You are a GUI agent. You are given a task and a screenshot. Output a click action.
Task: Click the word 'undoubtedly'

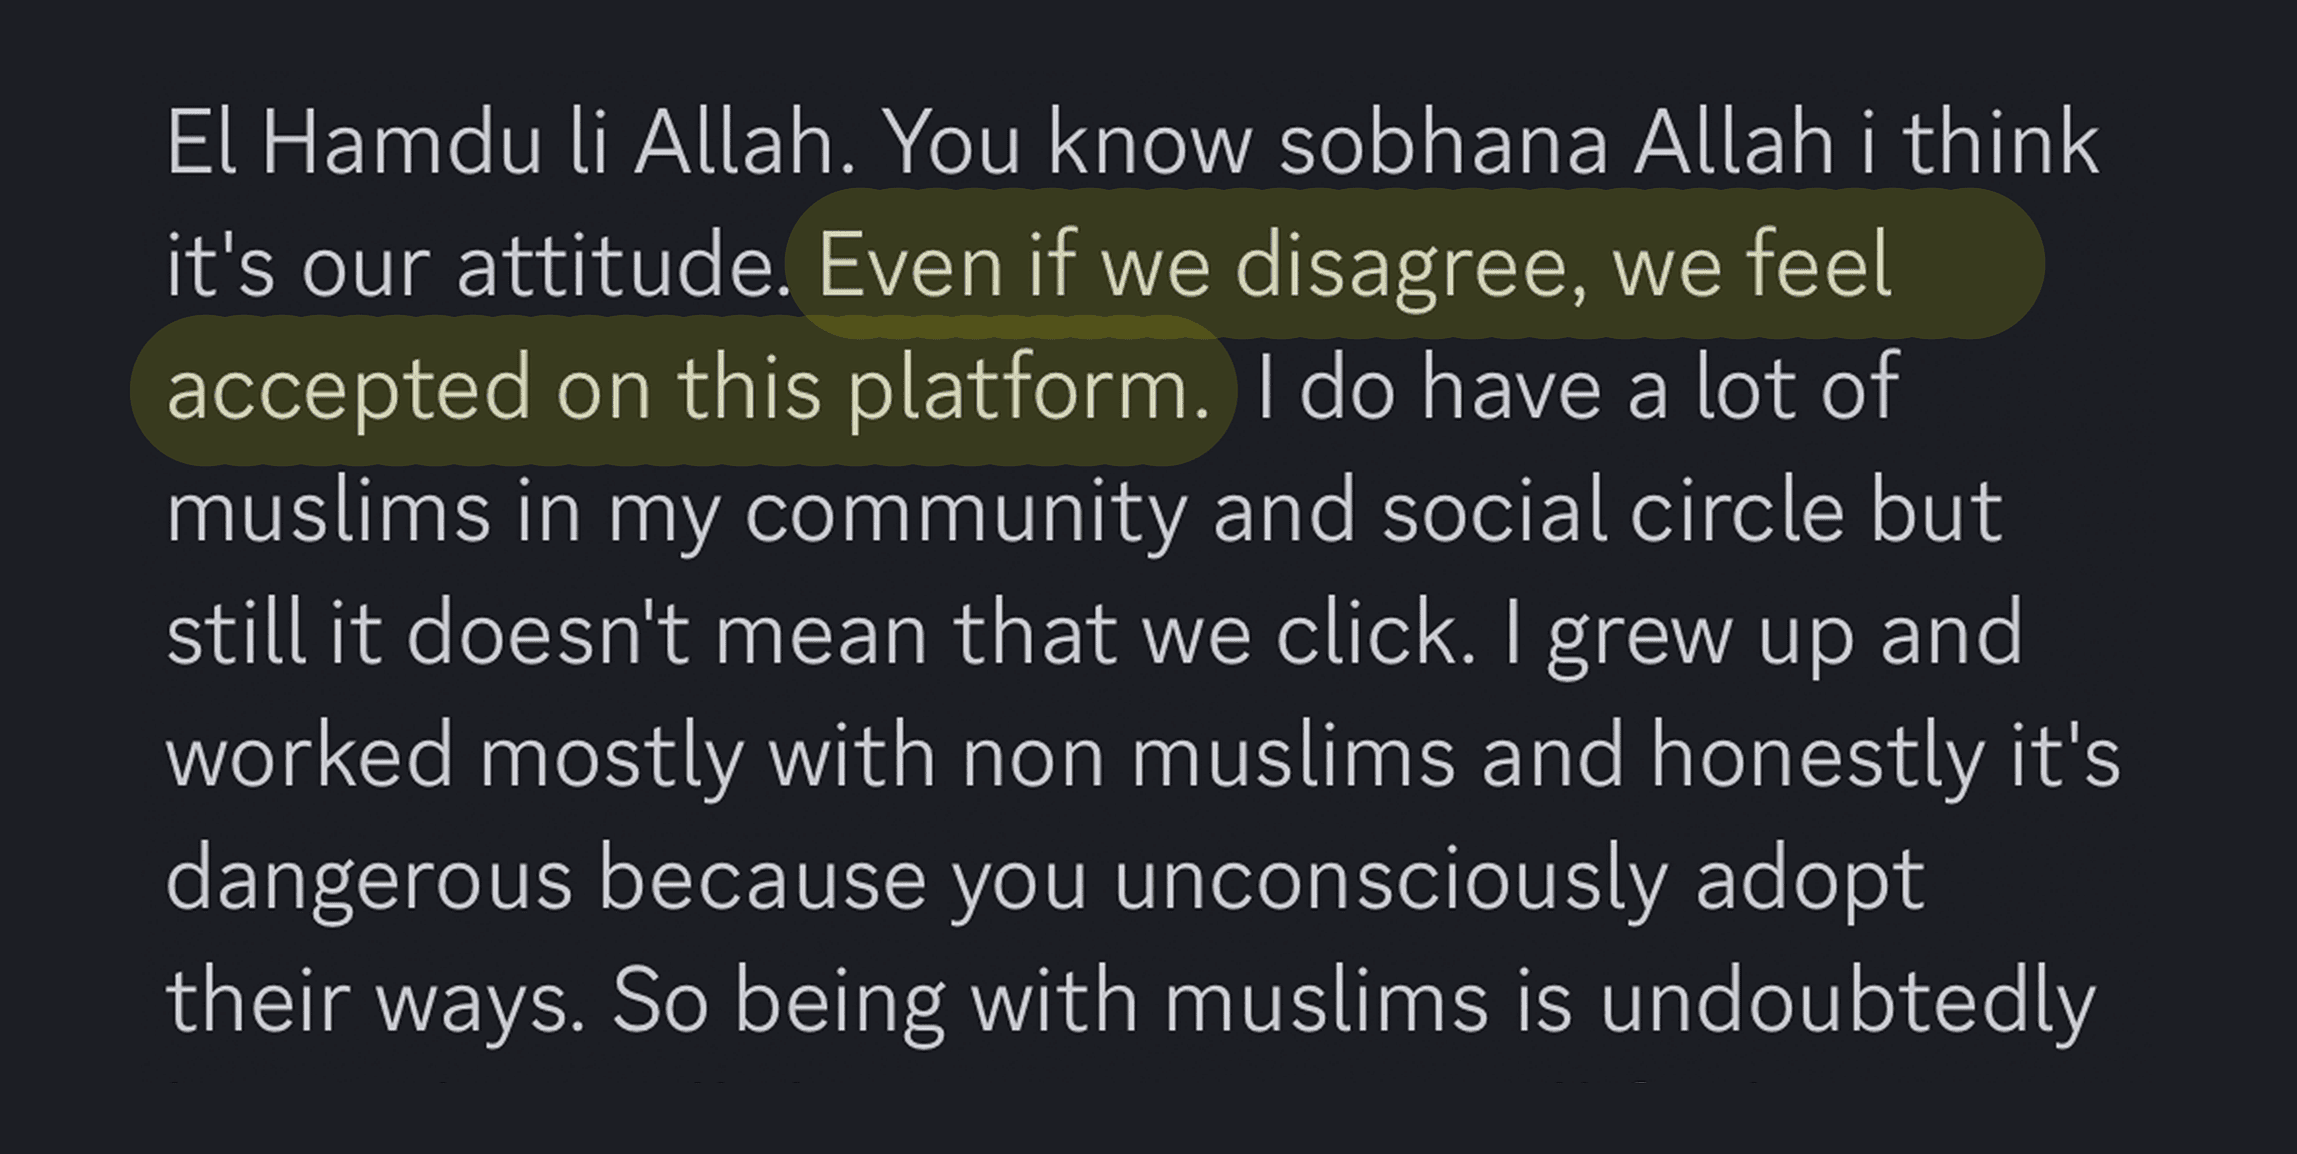tap(1846, 1002)
